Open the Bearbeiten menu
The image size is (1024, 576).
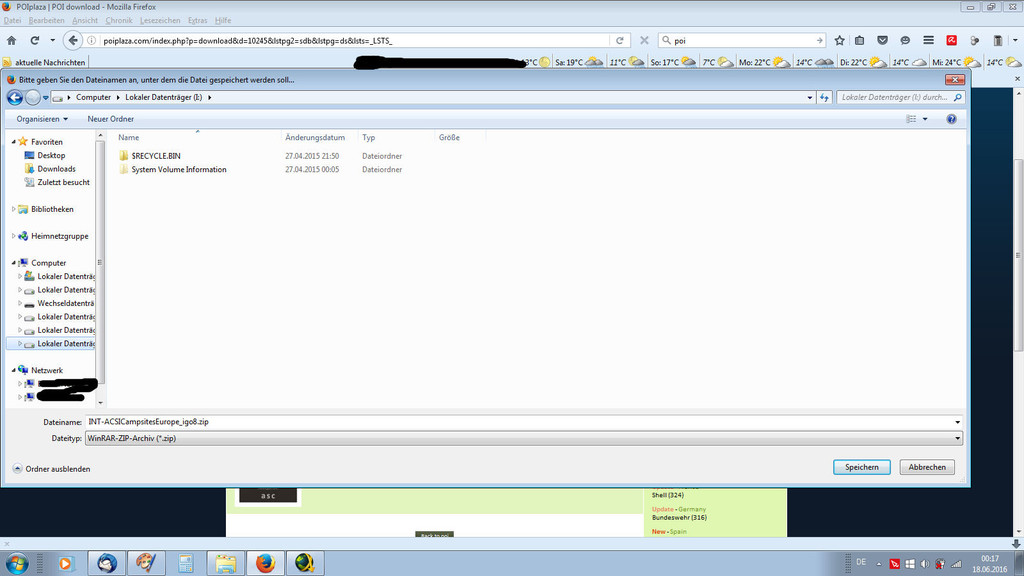click(46, 20)
